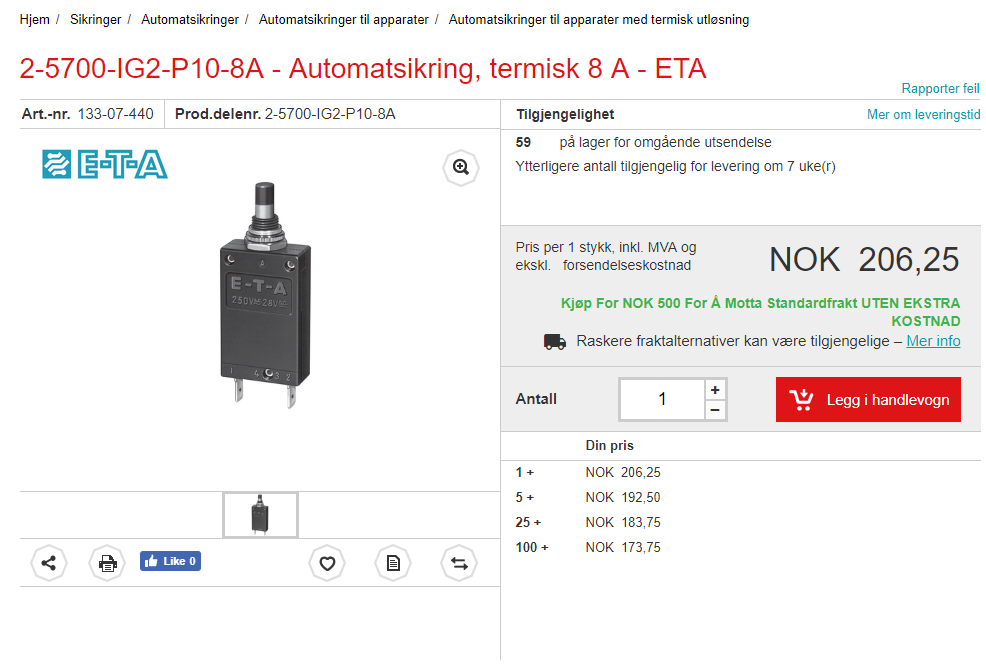The image size is (986, 670).
Task: Click Legg i handlevogn button
Action: click(868, 399)
